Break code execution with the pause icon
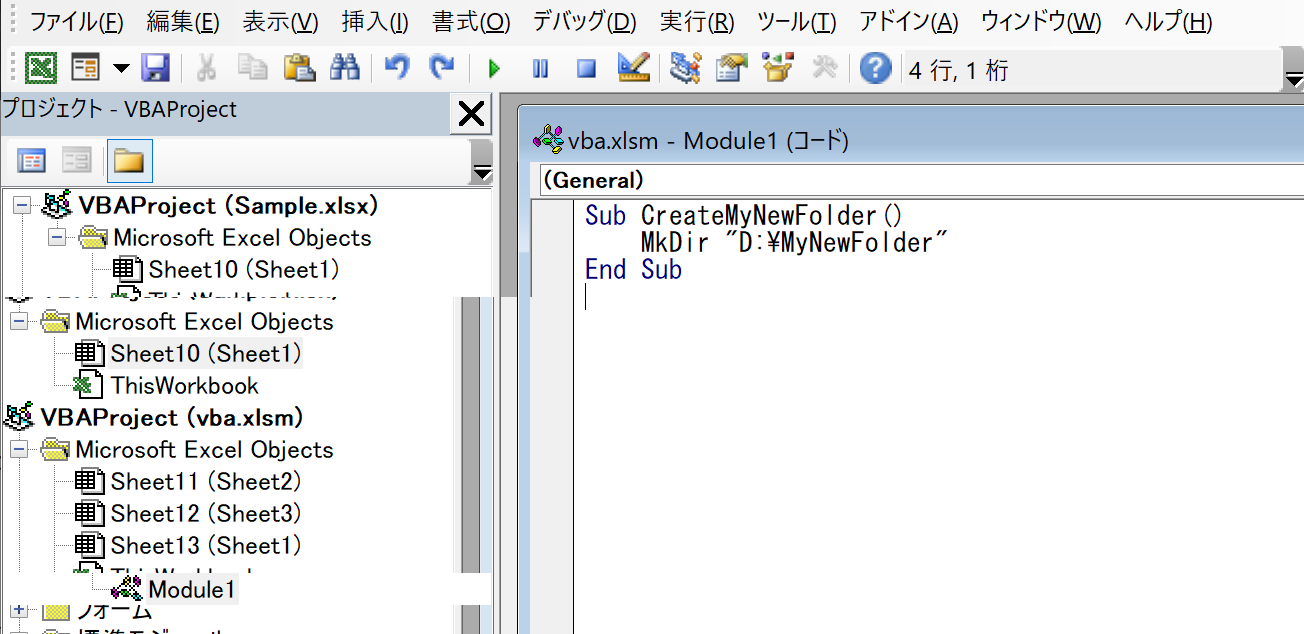This screenshot has width=1304, height=634. point(540,69)
